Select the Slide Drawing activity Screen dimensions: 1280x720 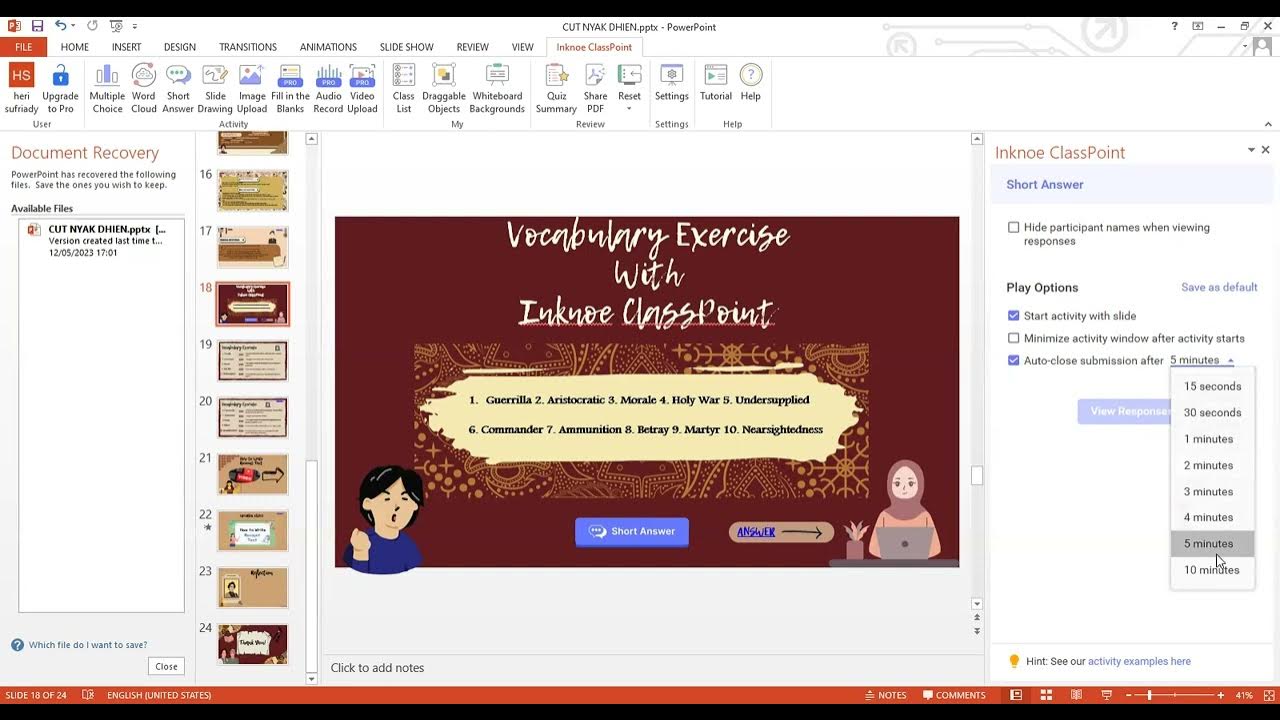[215, 89]
